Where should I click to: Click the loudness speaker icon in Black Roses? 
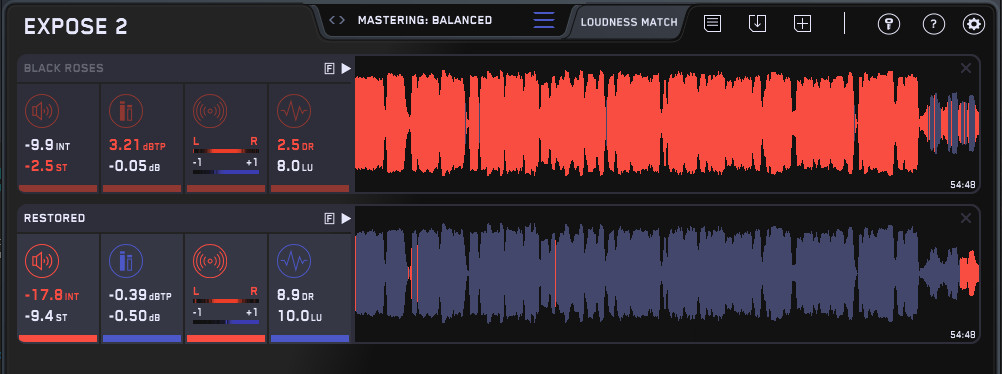[x=42, y=111]
